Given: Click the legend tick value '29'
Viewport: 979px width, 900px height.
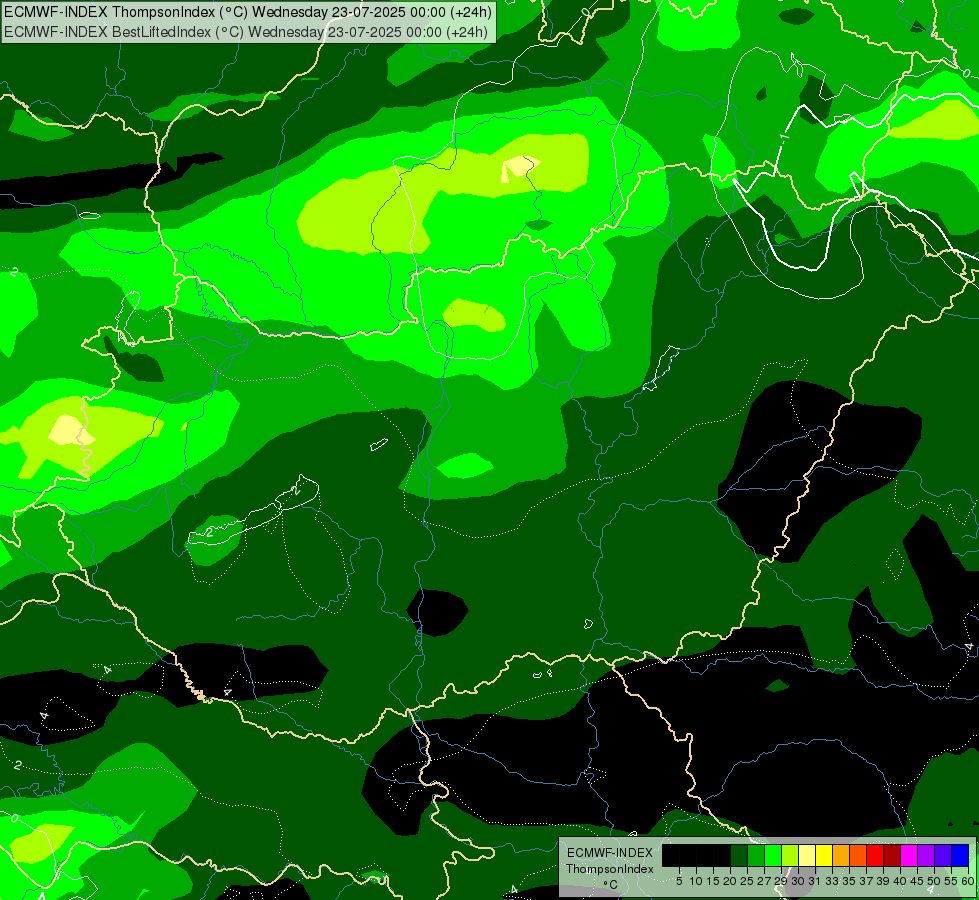Looking at the screenshot, I should 780,881.
